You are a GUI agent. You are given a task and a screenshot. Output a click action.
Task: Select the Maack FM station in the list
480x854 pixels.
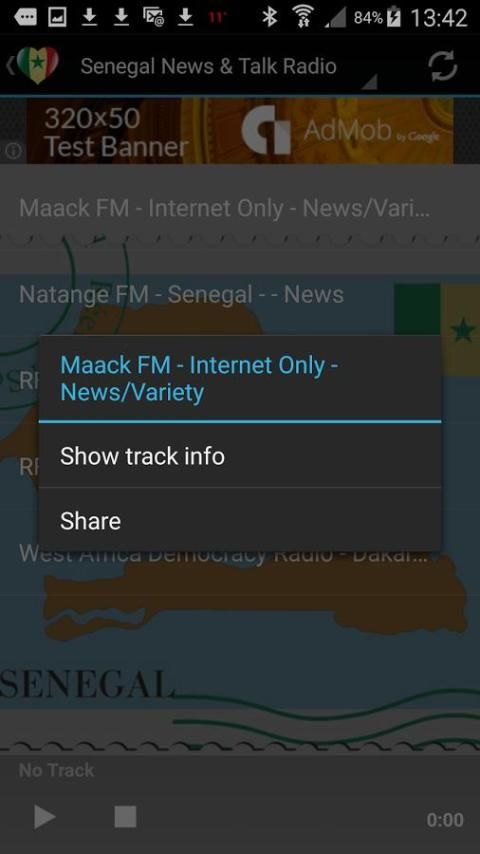224,209
